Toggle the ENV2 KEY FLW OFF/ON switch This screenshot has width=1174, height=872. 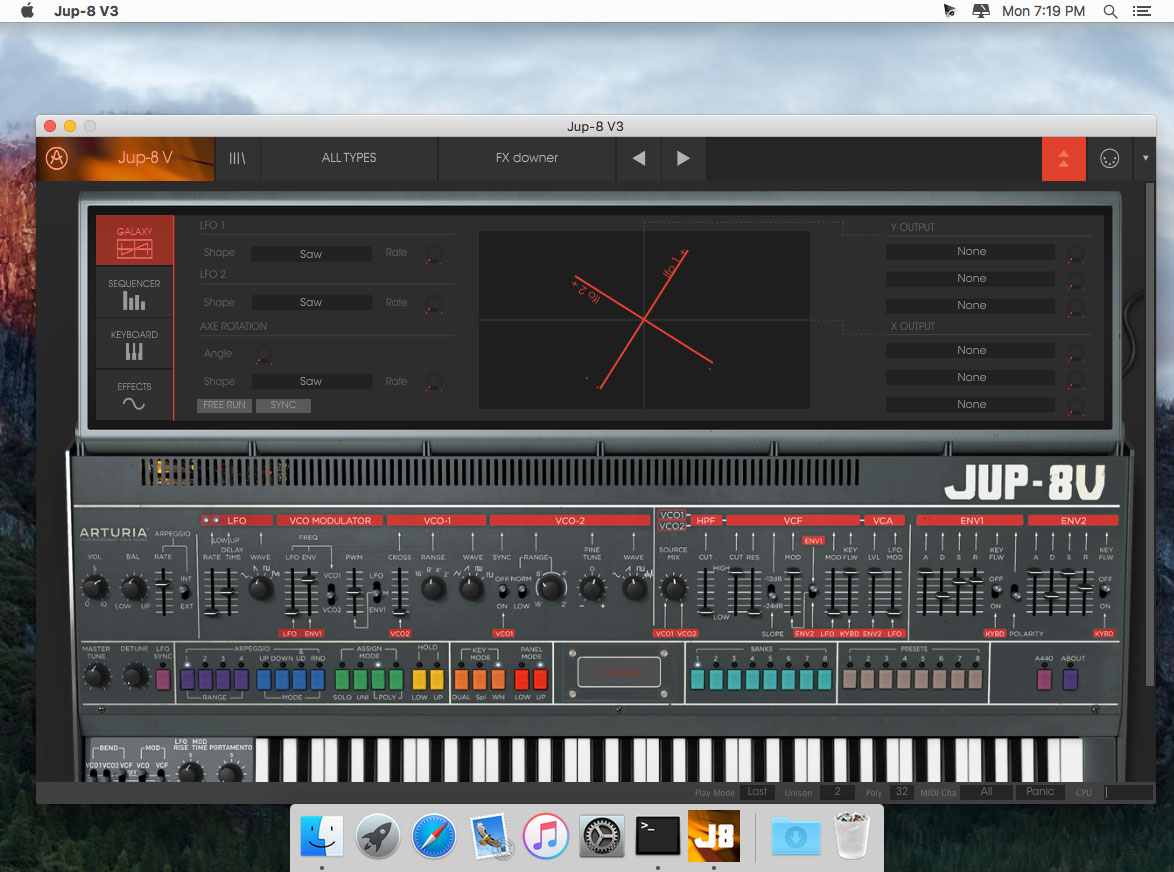1104,591
